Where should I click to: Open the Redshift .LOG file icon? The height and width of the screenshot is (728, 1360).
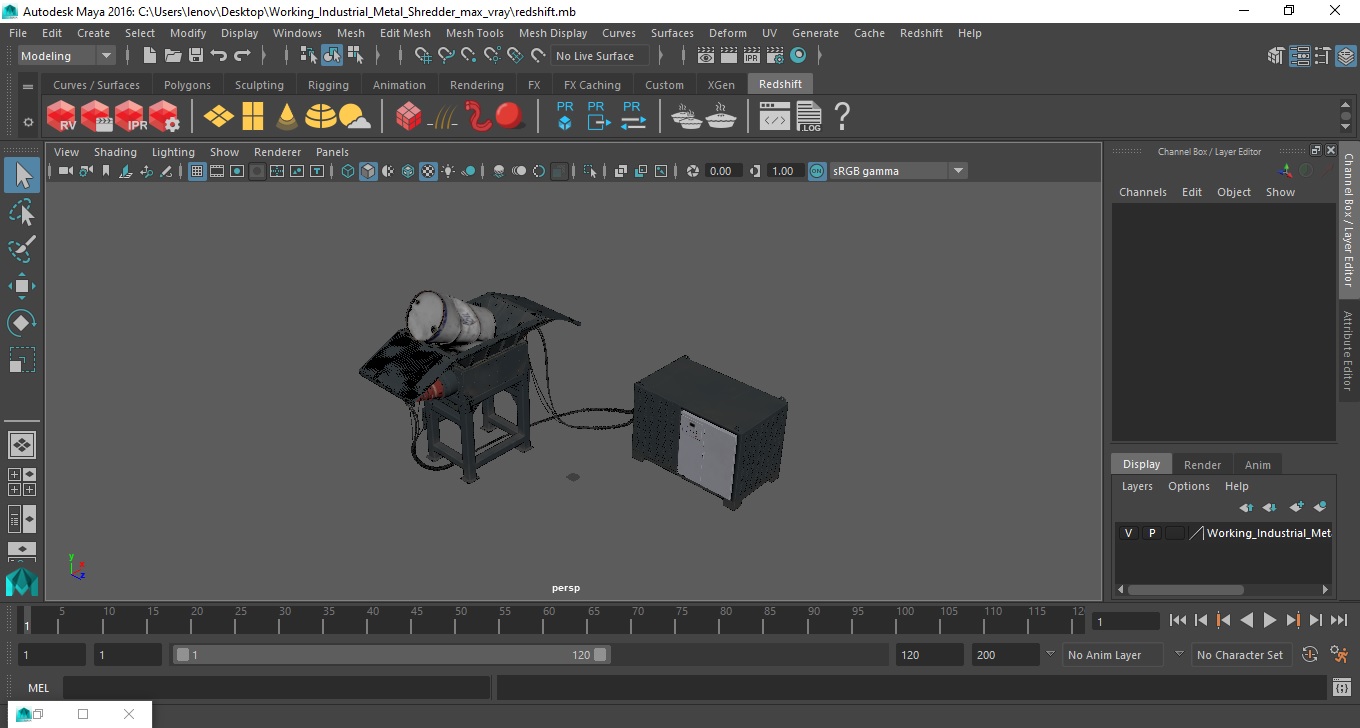(x=809, y=117)
